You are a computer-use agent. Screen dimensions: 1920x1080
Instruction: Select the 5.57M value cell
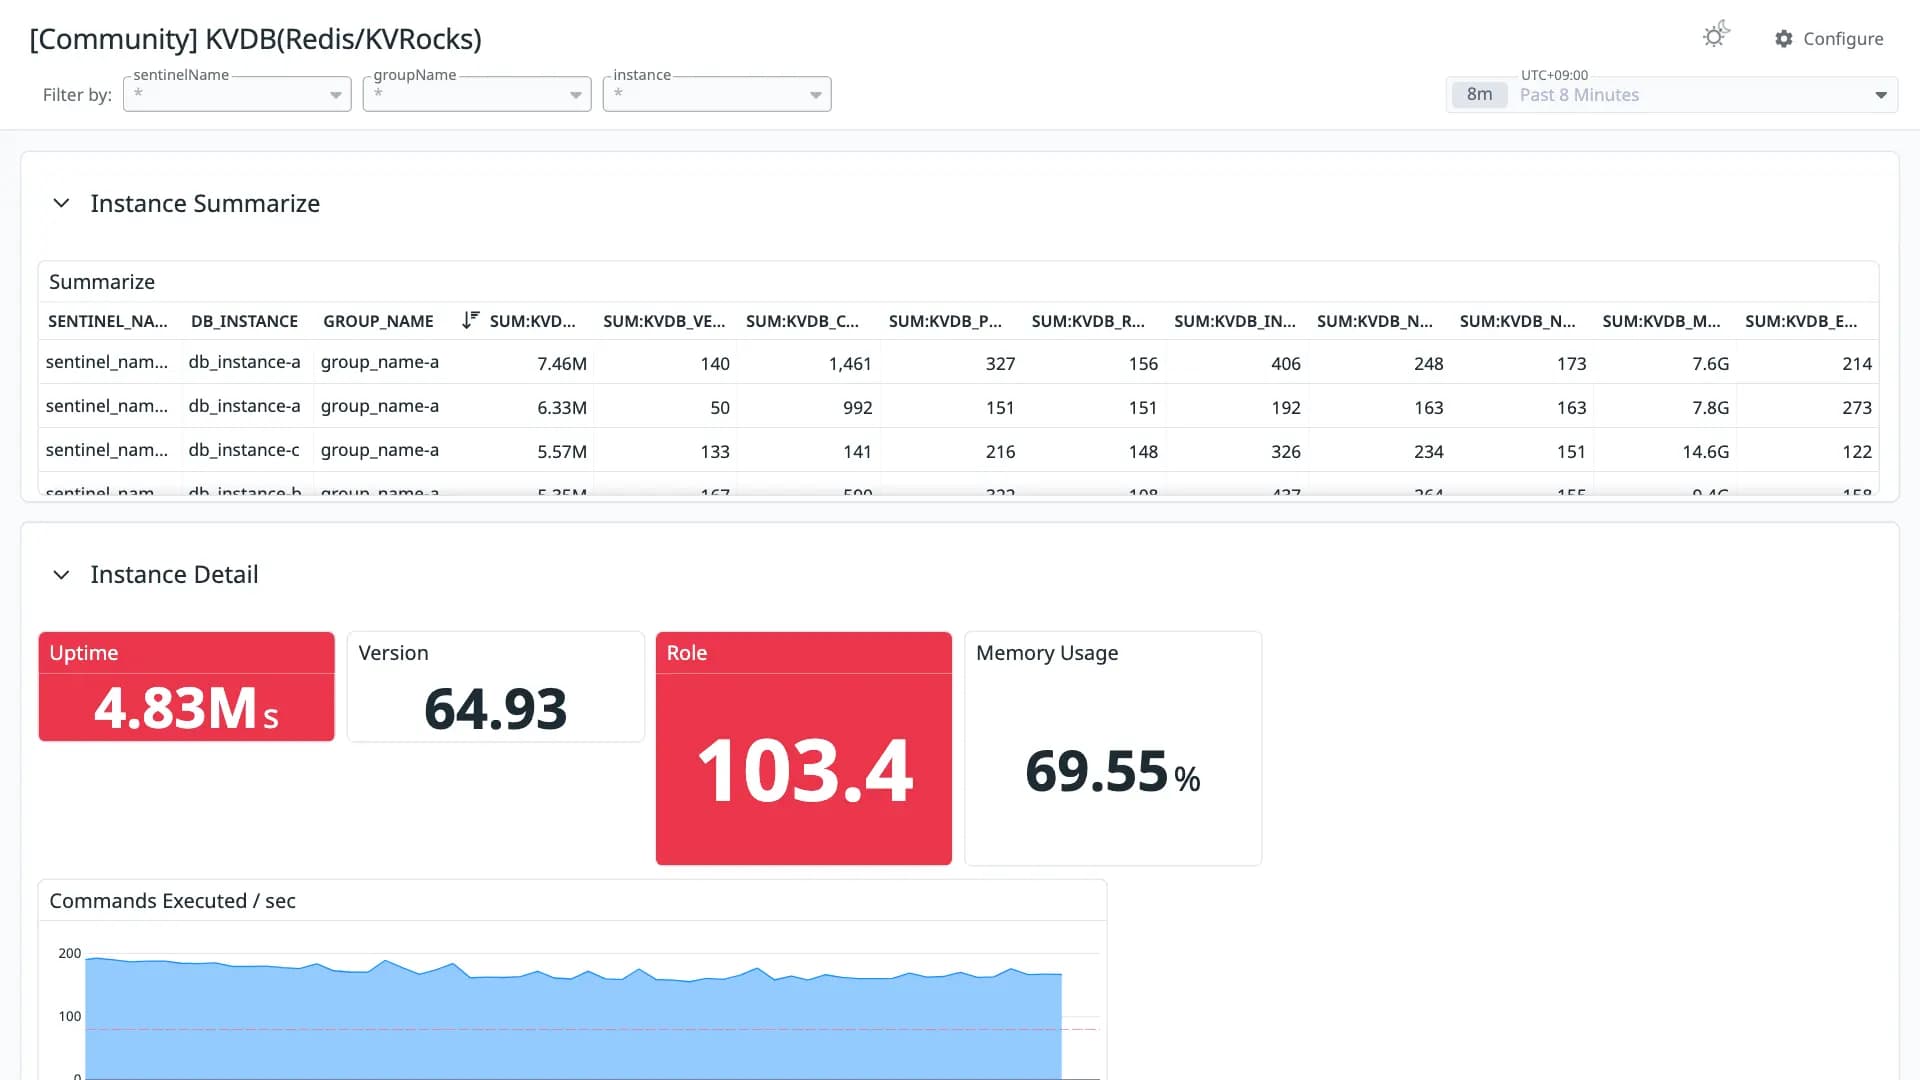(562, 452)
